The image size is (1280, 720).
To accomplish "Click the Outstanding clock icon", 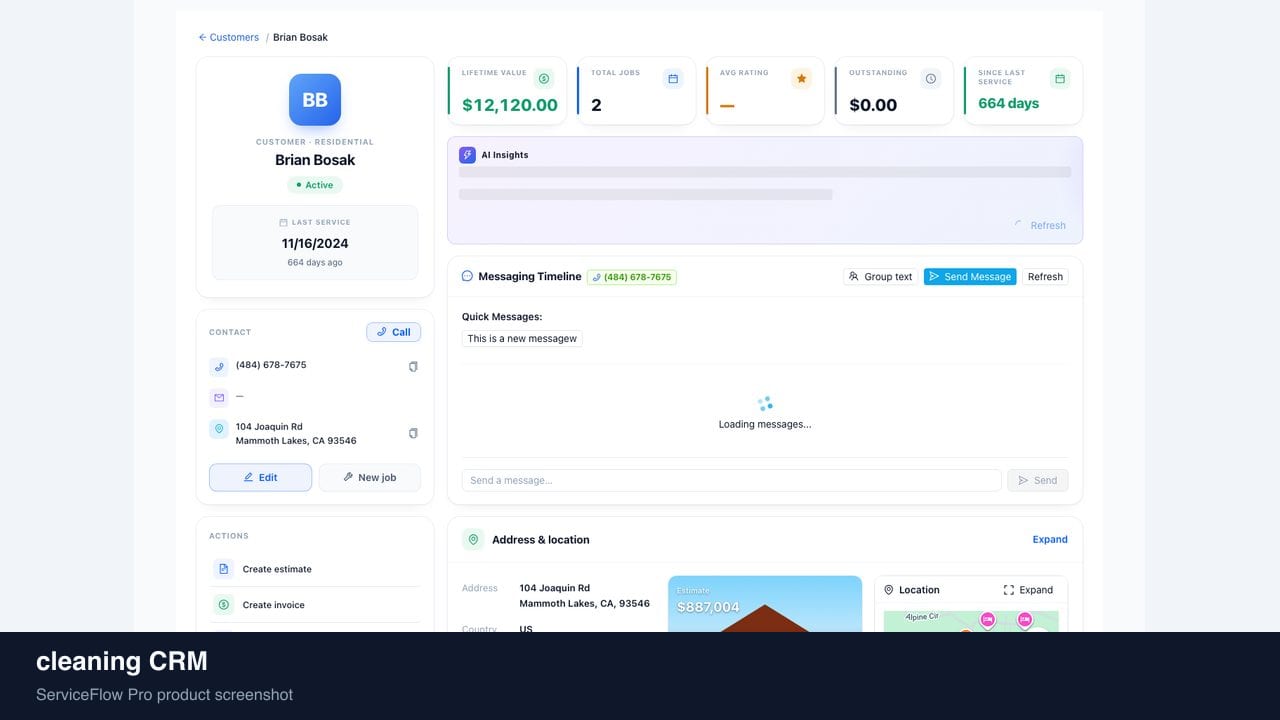I will 931,78.
